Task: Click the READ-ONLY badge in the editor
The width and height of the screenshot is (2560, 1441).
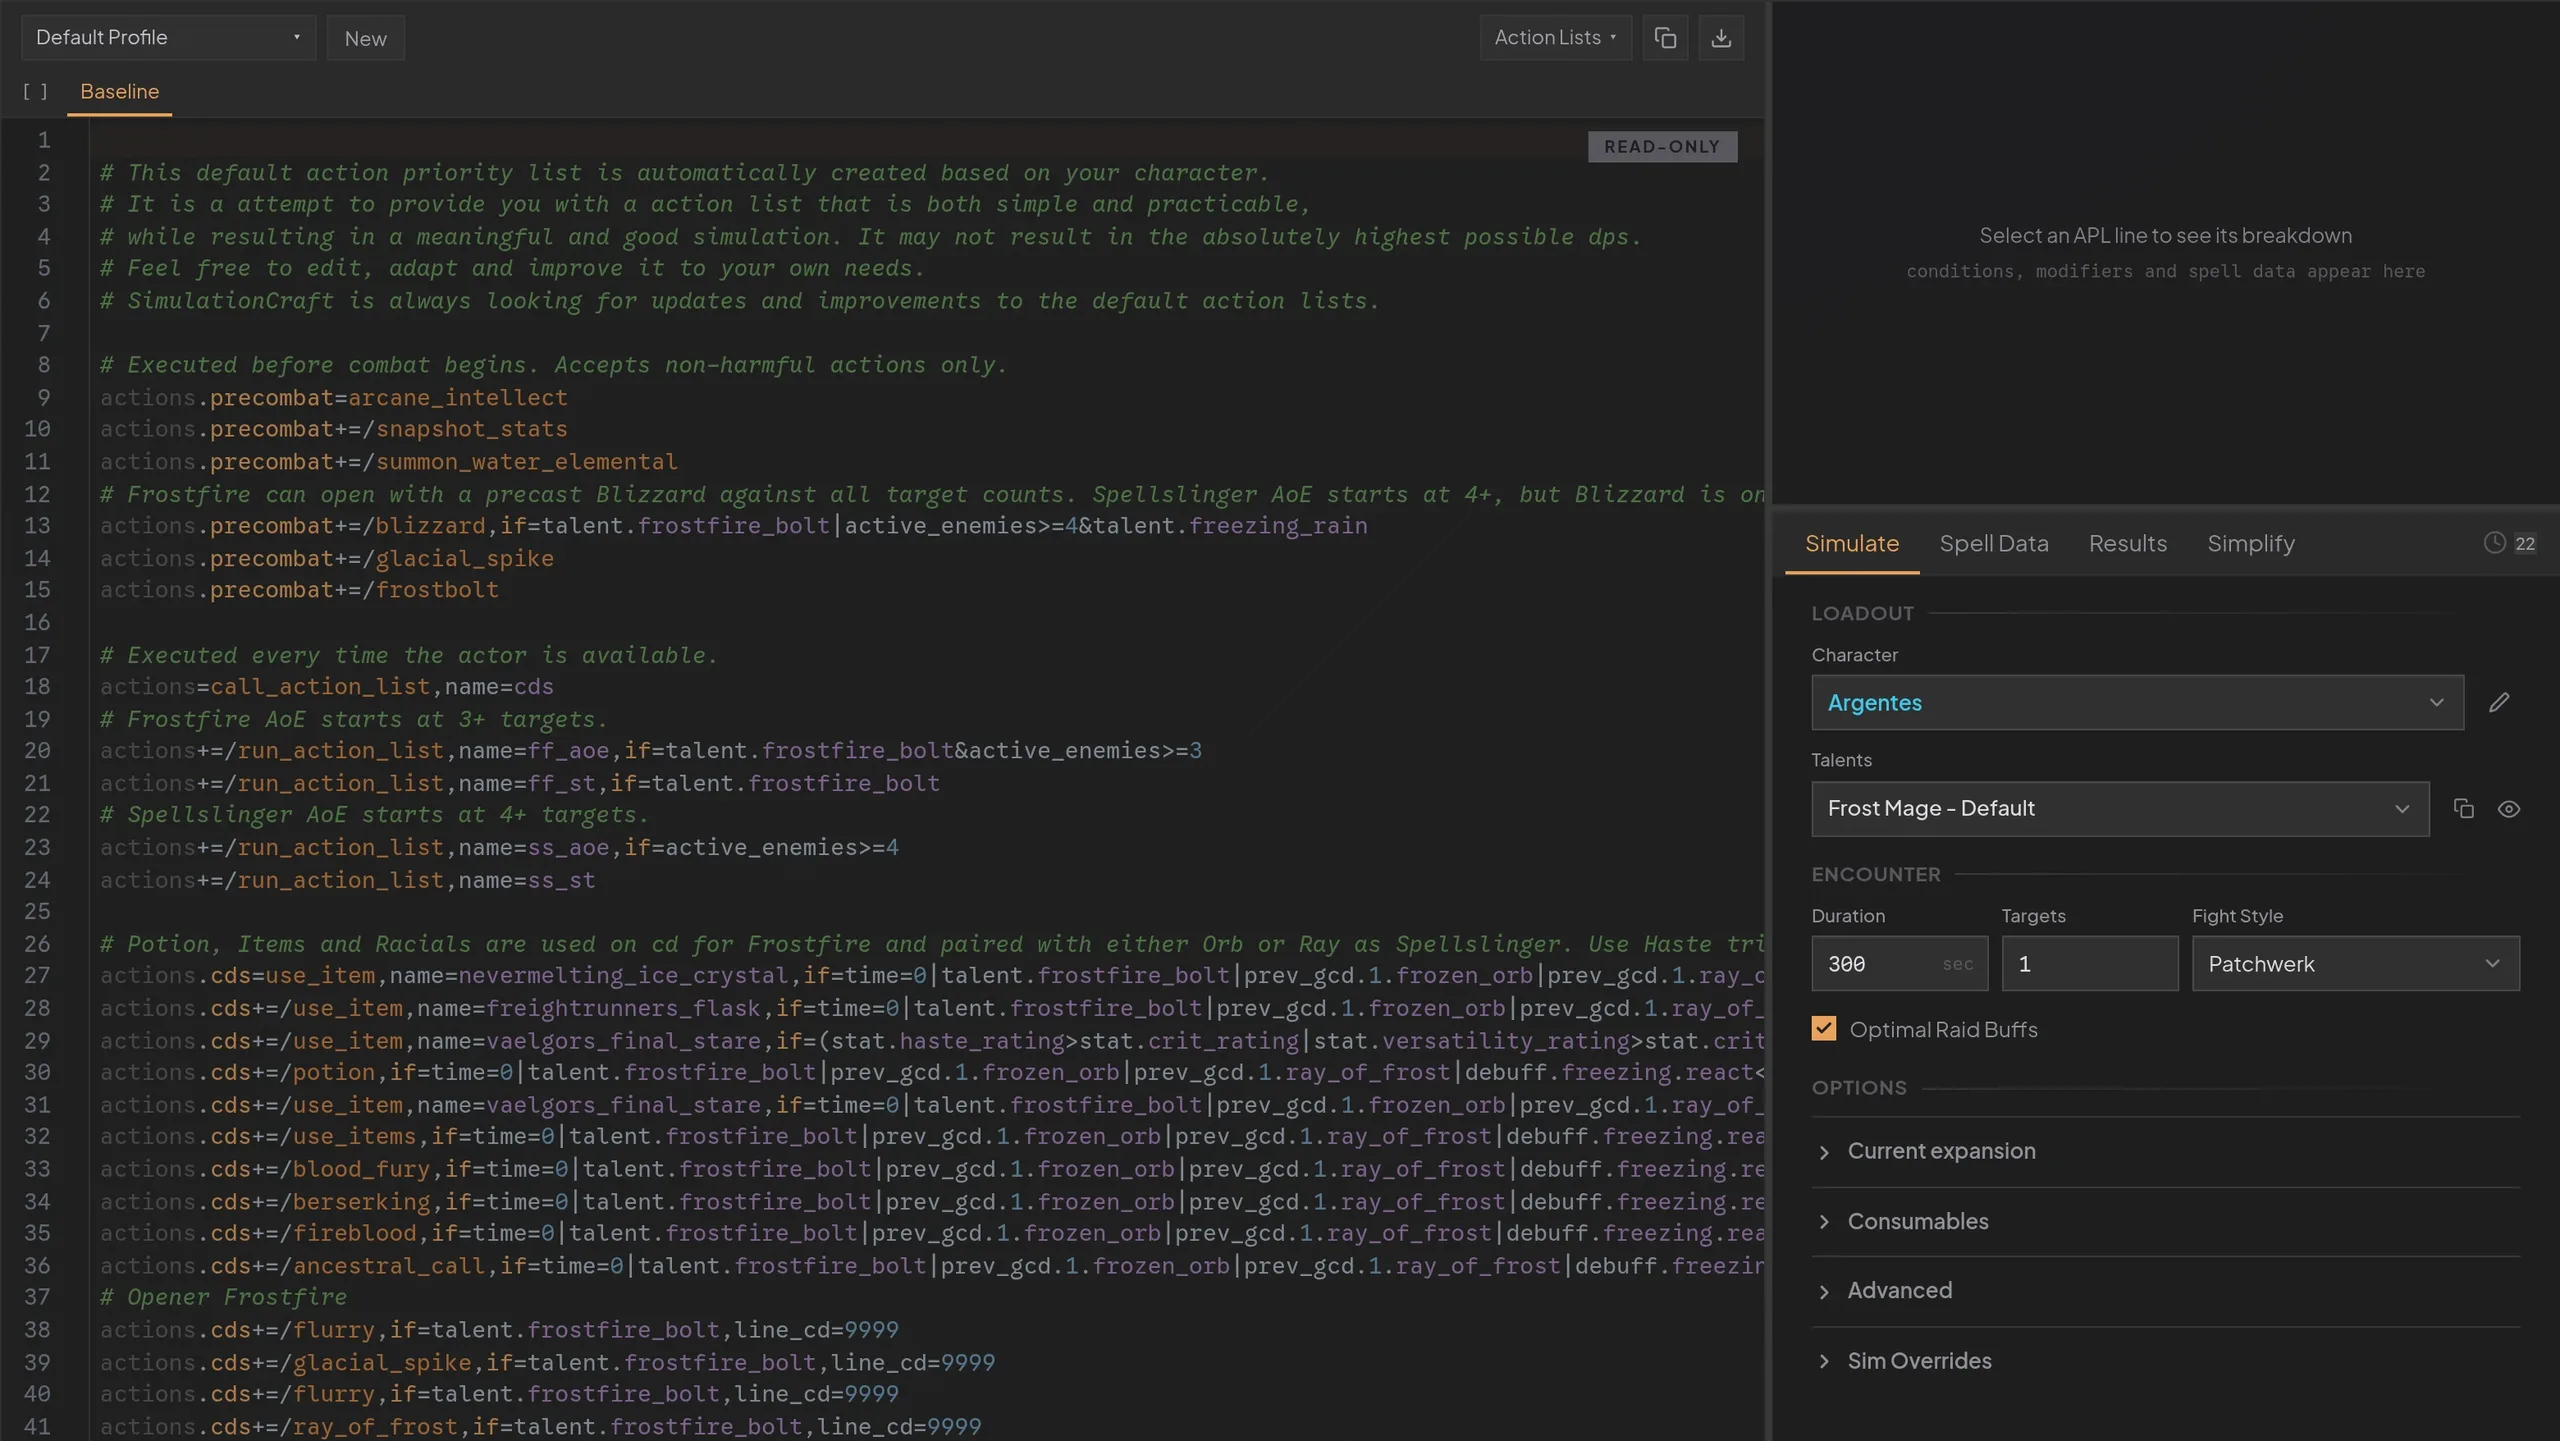Action: tap(1662, 147)
